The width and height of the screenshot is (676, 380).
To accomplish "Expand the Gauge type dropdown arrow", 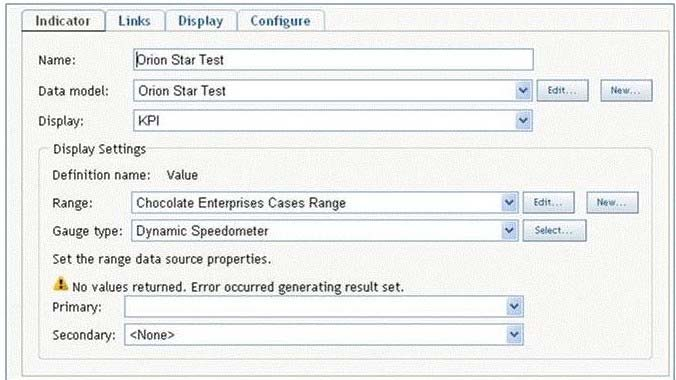I will pyautogui.click(x=509, y=231).
